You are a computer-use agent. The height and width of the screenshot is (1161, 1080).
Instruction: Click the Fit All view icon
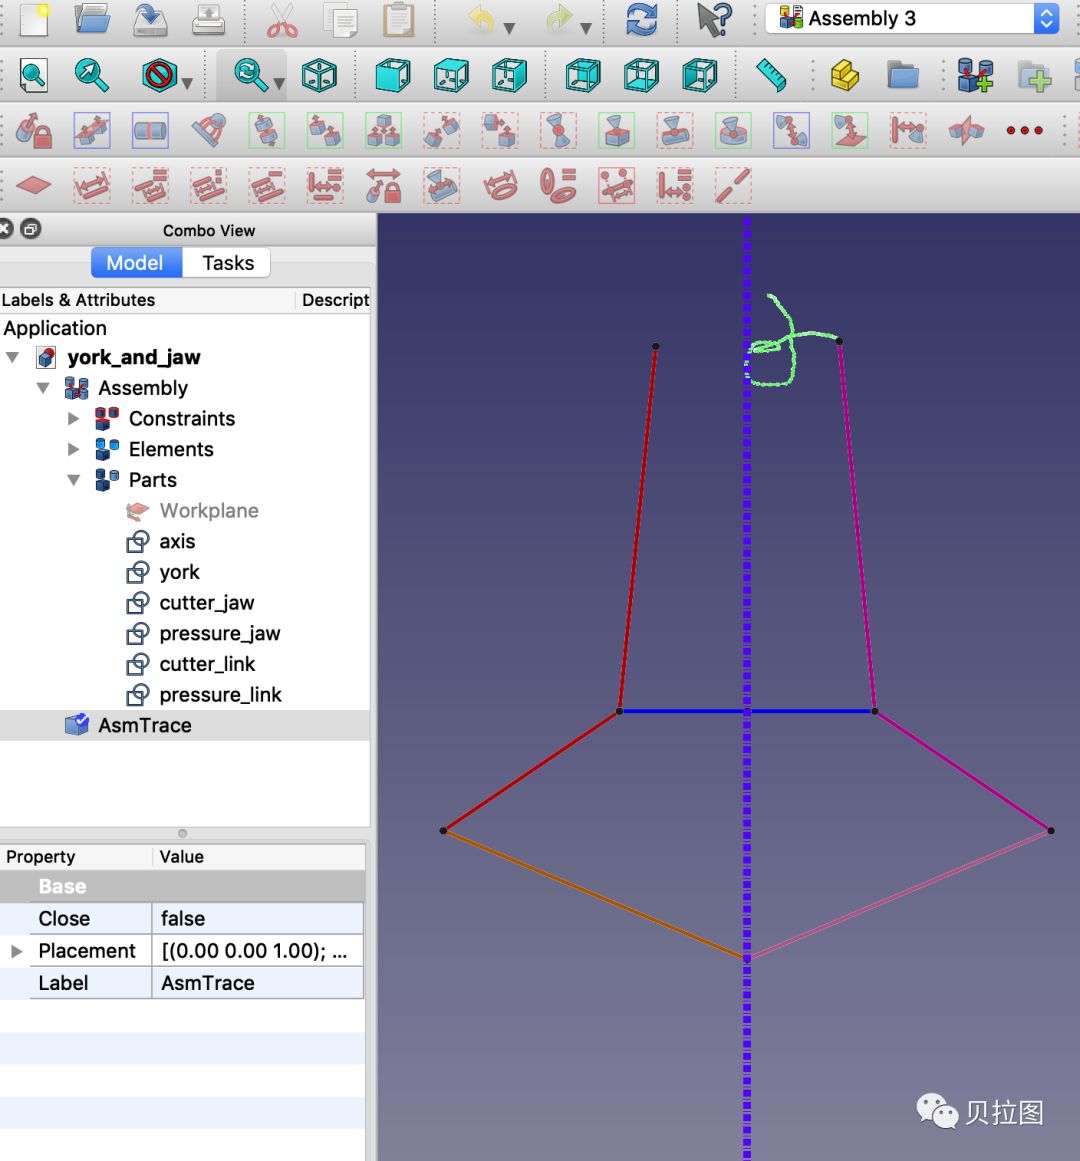coord(33,76)
